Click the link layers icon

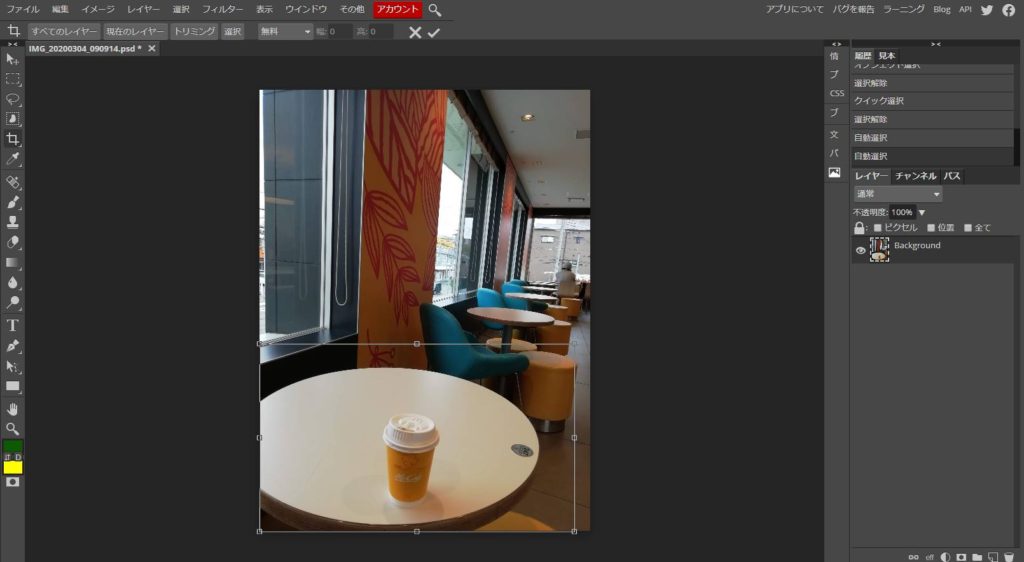coord(913,557)
